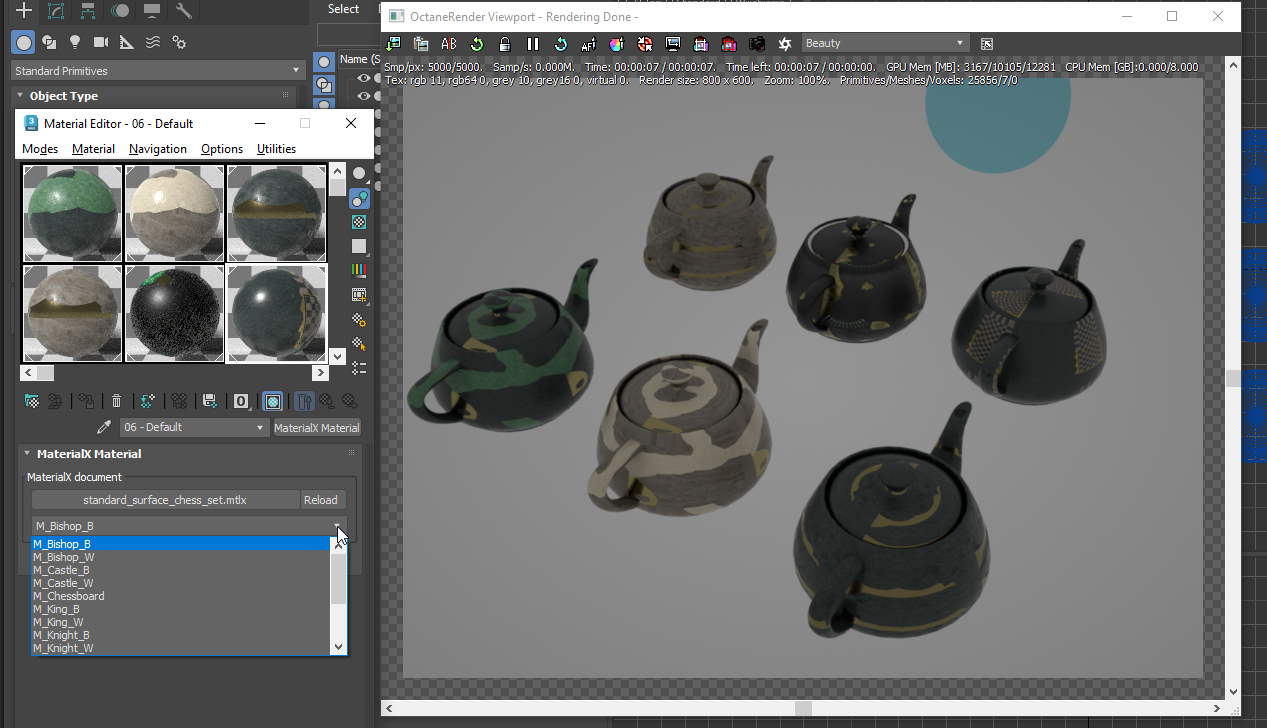The width and height of the screenshot is (1267, 728).
Task: Click the Hierarchy panel tab icon
Action: pyautogui.click(x=89, y=11)
